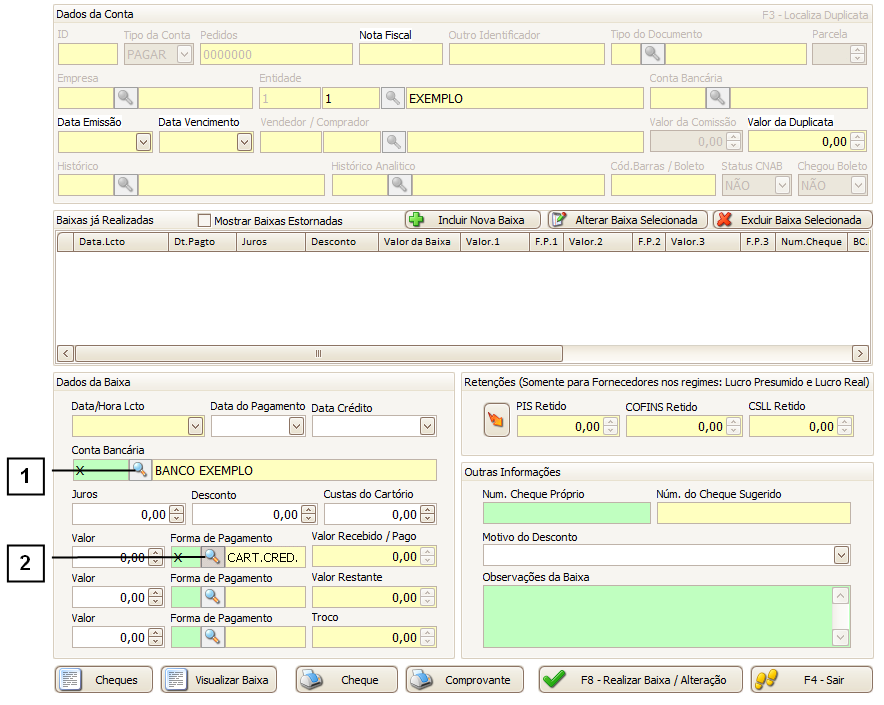884x705 pixels.
Task: Click Incluir Nova Baixa button
Action: (x=473, y=219)
